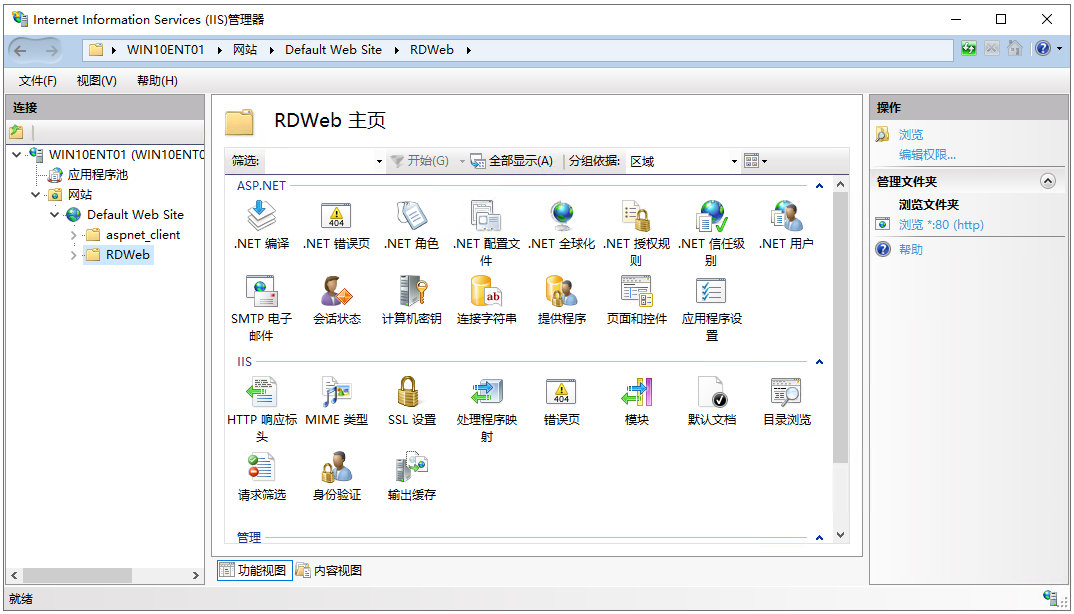
Task: Click the 连接 pane horizontal scrollbar
Action: (x=76, y=575)
